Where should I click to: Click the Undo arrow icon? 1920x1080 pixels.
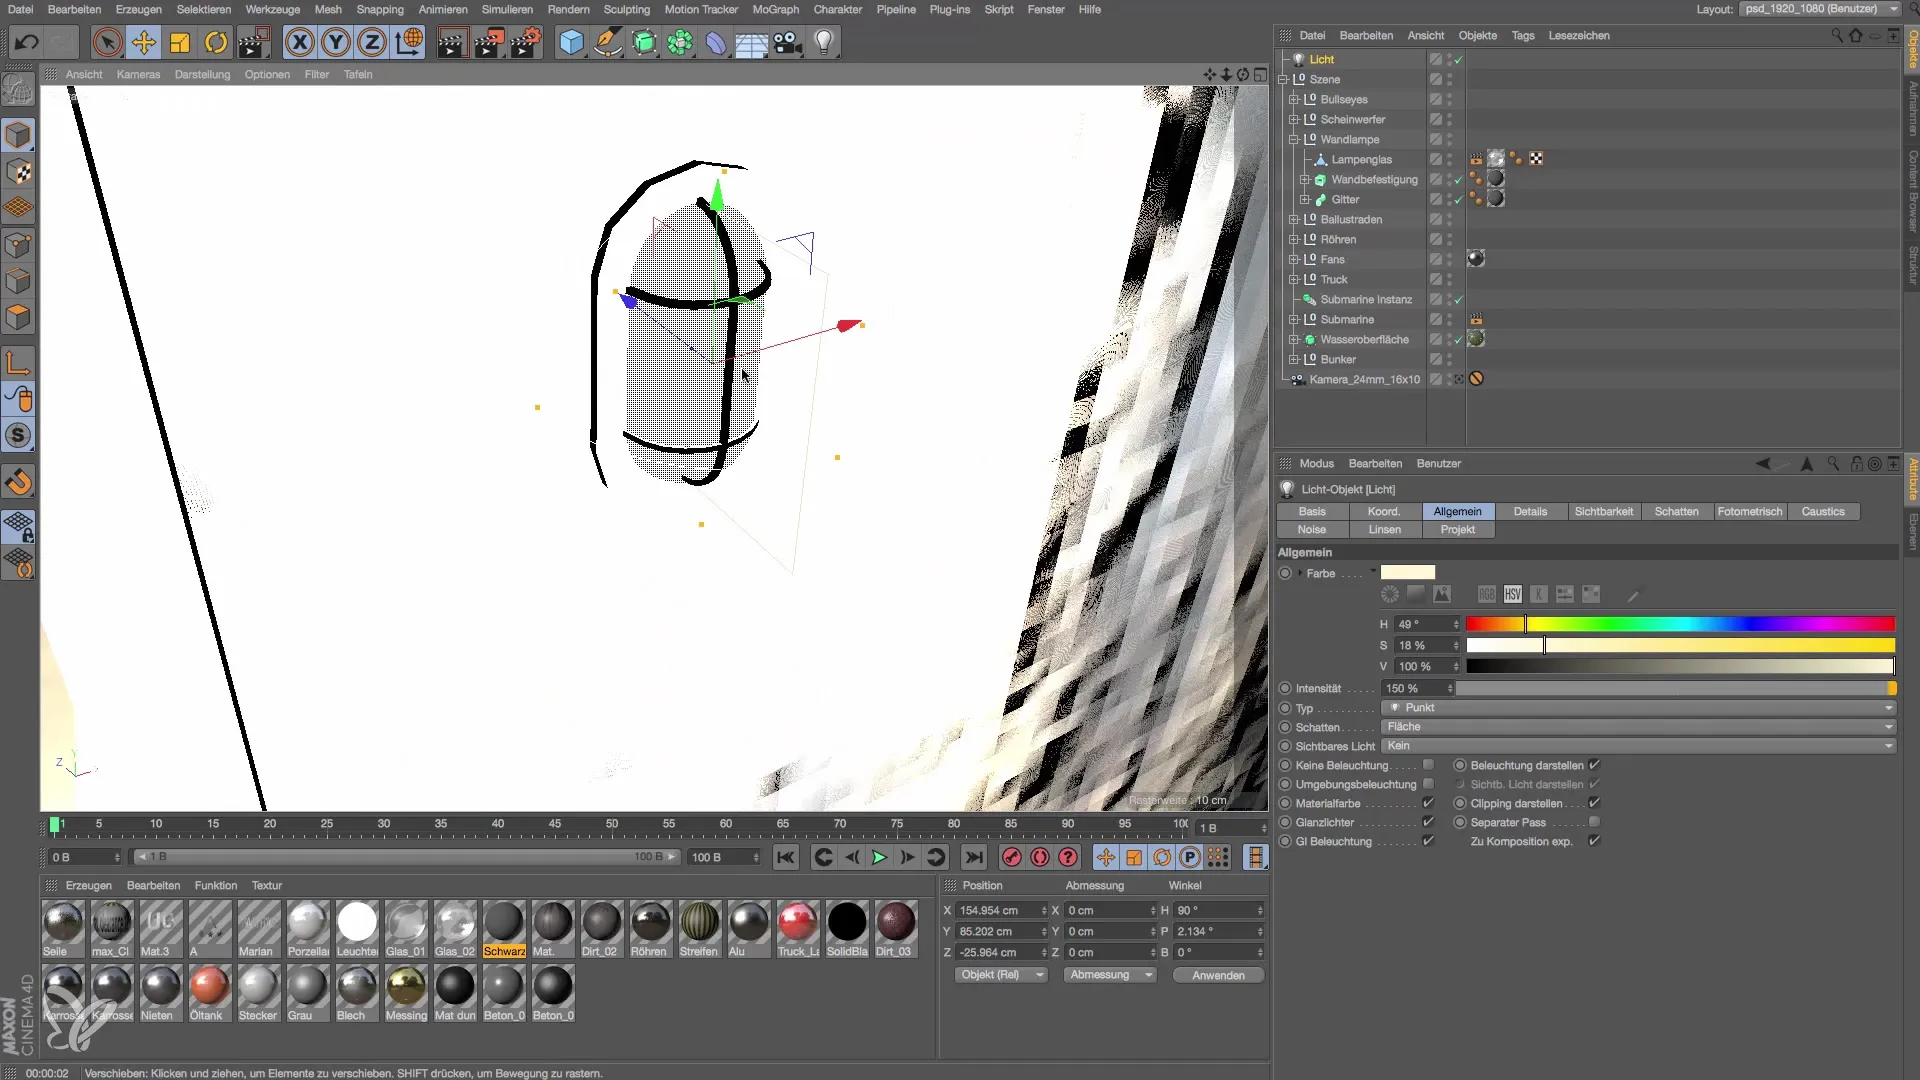27,42
